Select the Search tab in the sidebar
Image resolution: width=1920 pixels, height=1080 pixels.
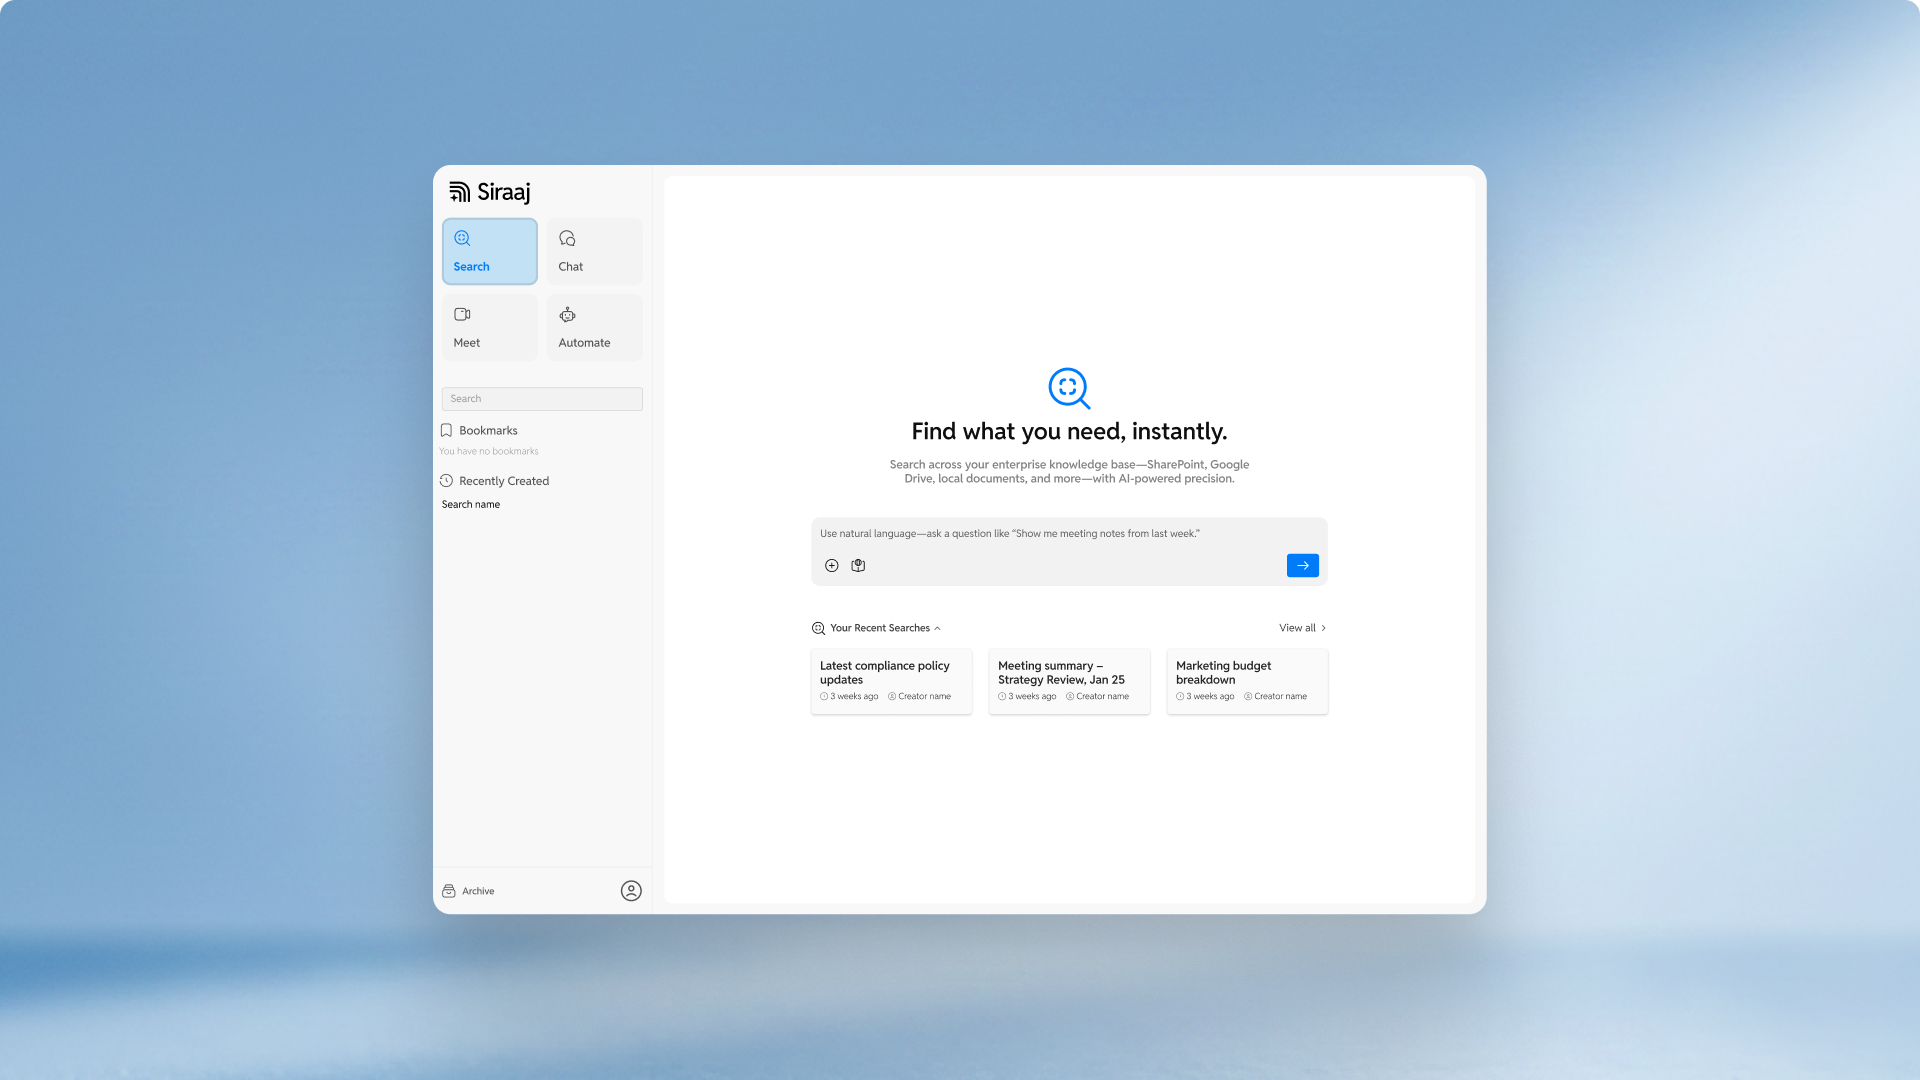coord(490,251)
